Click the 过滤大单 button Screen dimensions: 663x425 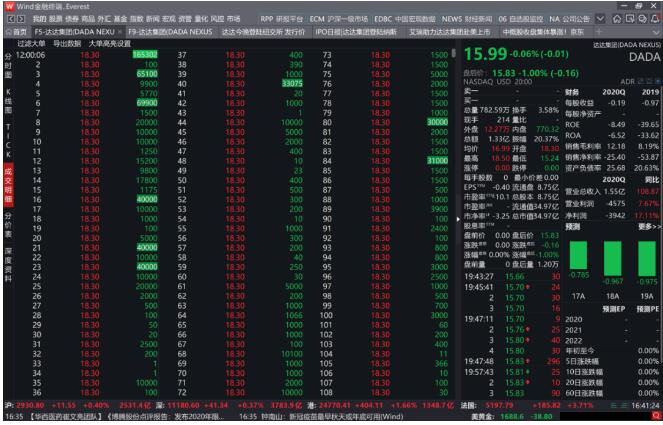click(31, 44)
